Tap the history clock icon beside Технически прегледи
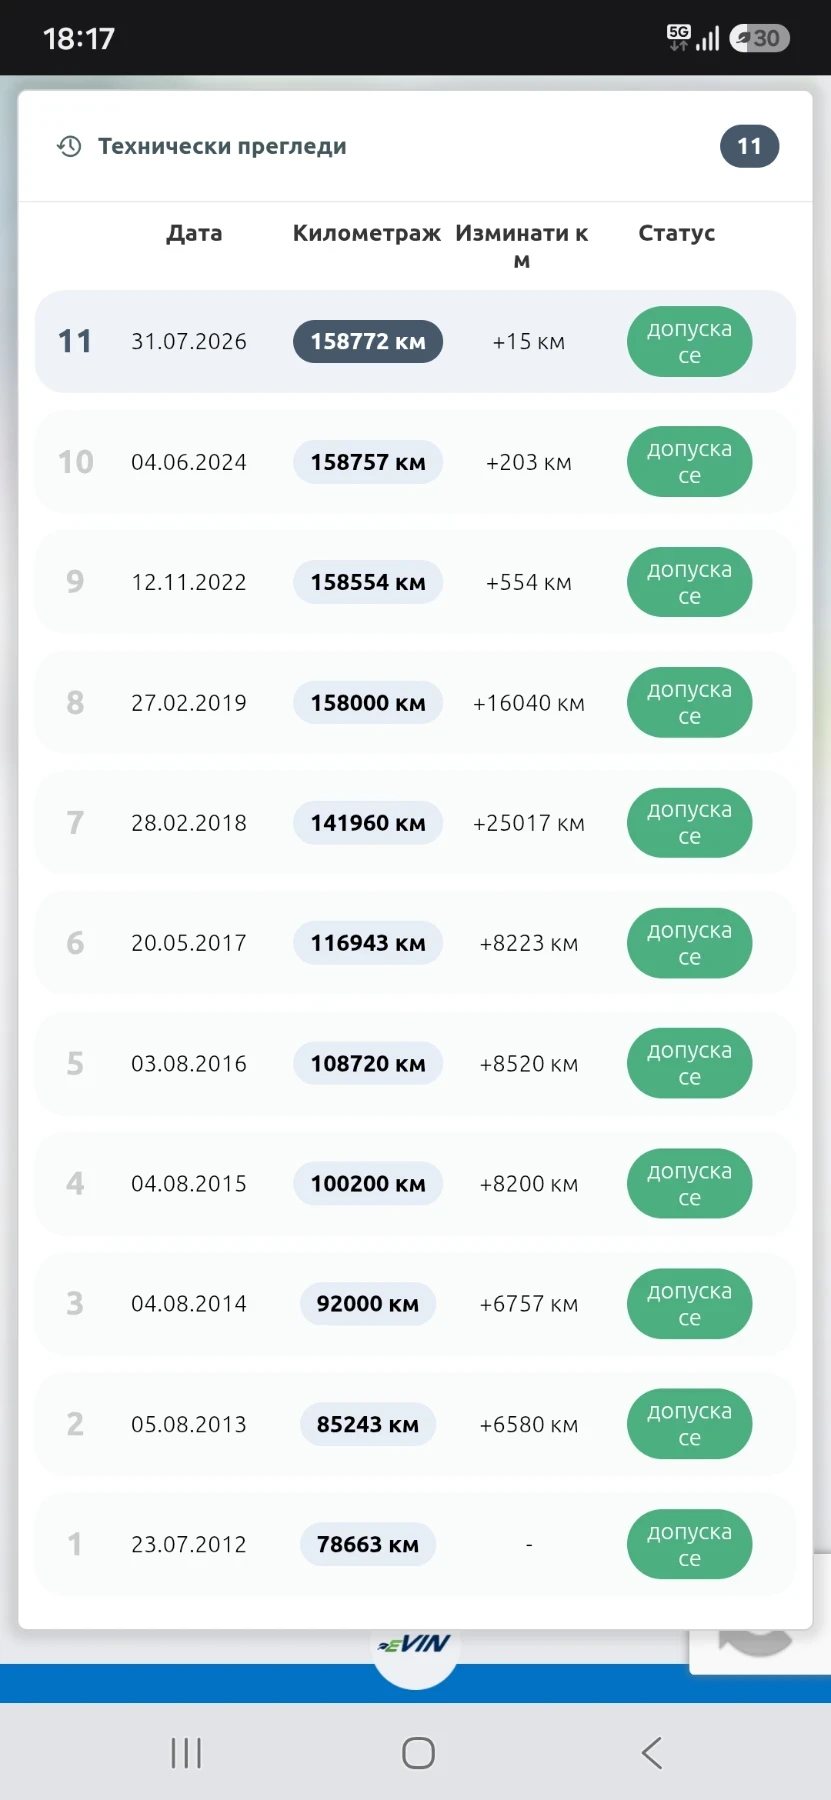The image size is (831, 1800). pyautogui.click(x=69, y=146)
